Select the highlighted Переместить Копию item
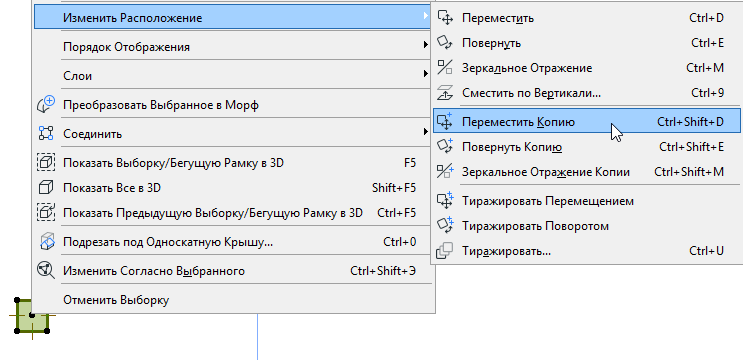Screen dimensions: 743x360 point(586,122)
